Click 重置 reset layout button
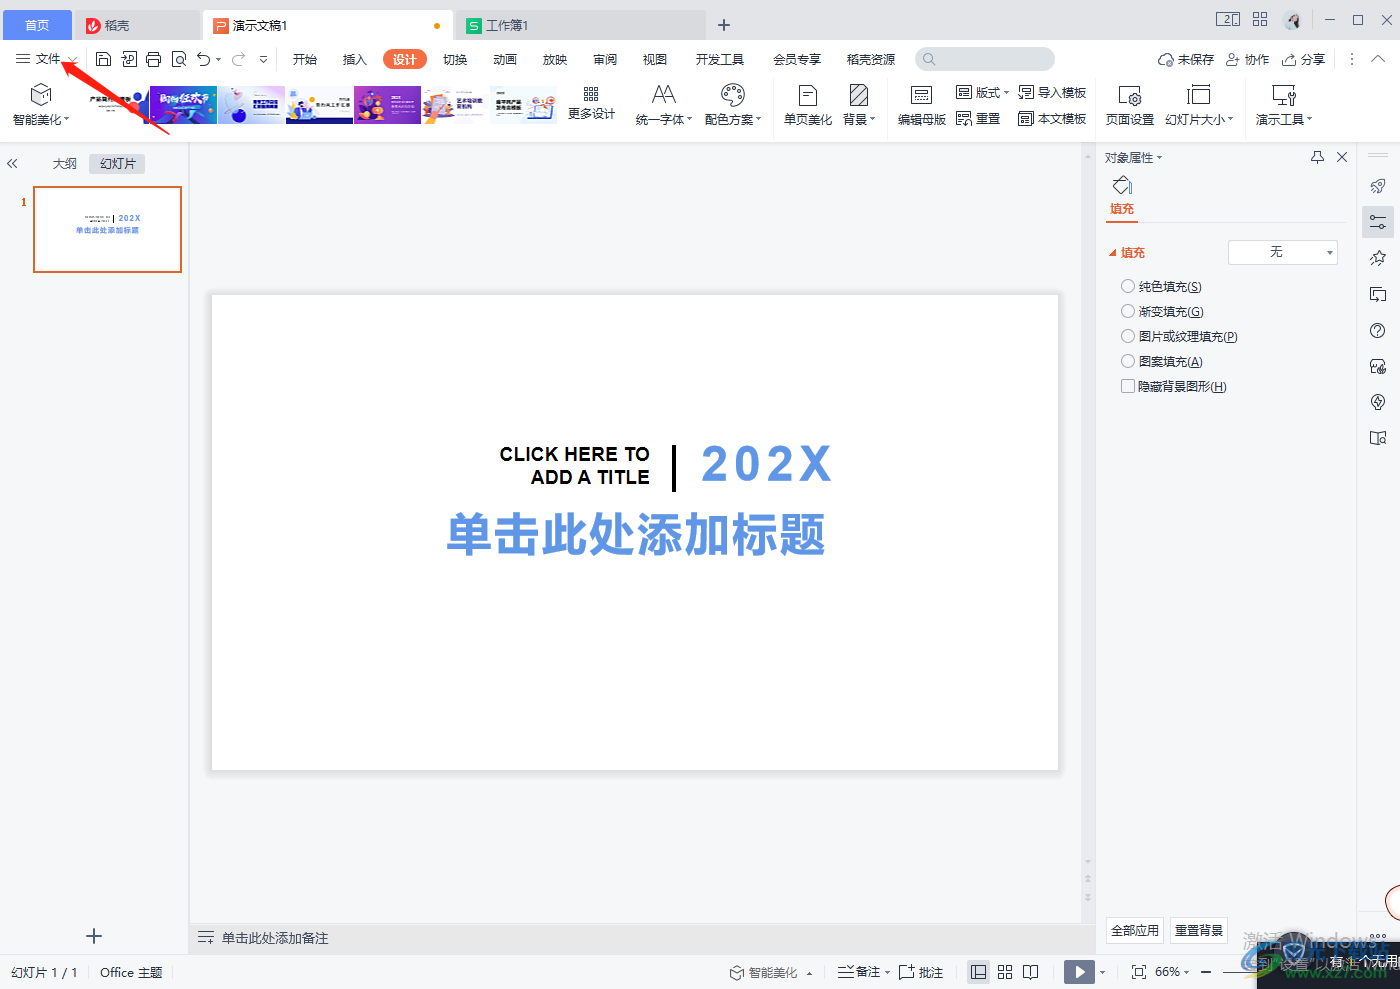The width and height of the screenshot is (1400, 989). coord(978,118)
